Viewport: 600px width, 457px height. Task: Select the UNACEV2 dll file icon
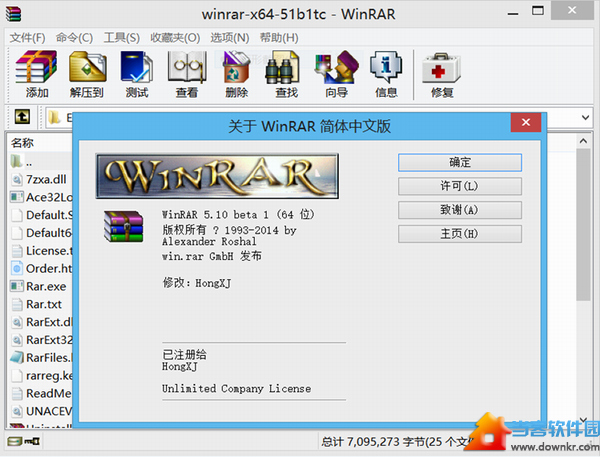[x=16, y=411]
